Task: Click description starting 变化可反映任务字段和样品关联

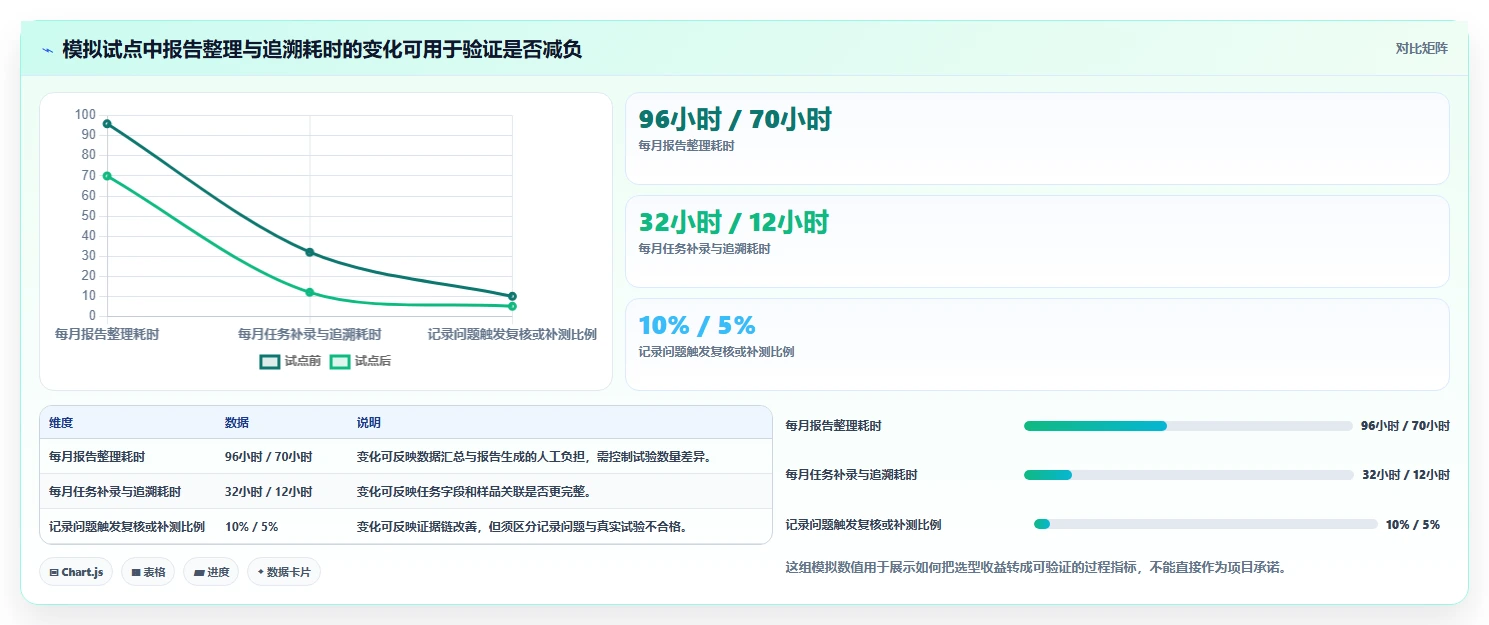Action: (x=474, y=492)
